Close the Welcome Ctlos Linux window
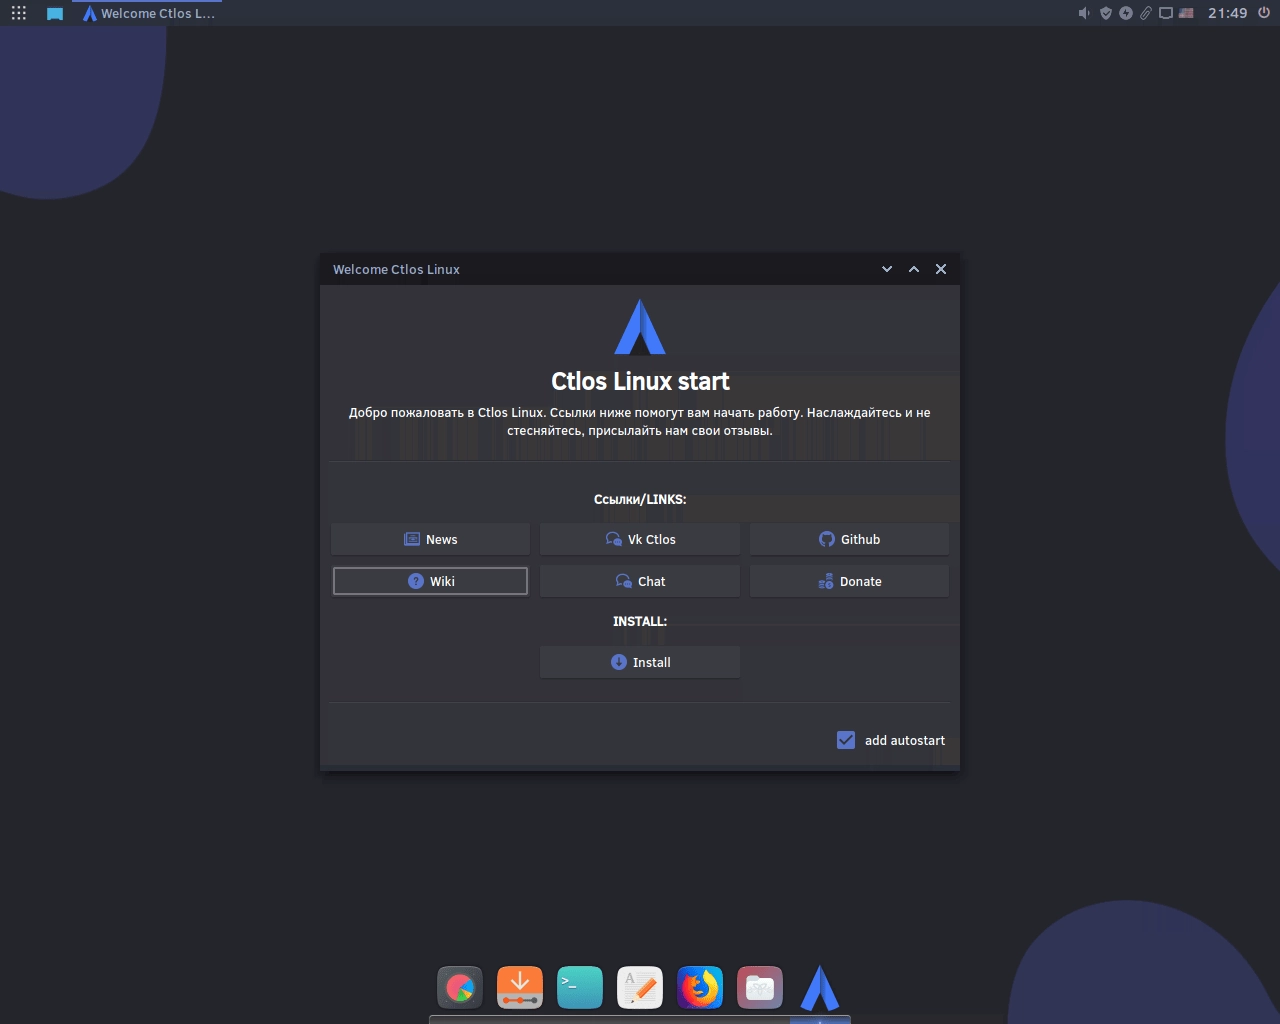The image size is (1280, 1024). point(941,269)
